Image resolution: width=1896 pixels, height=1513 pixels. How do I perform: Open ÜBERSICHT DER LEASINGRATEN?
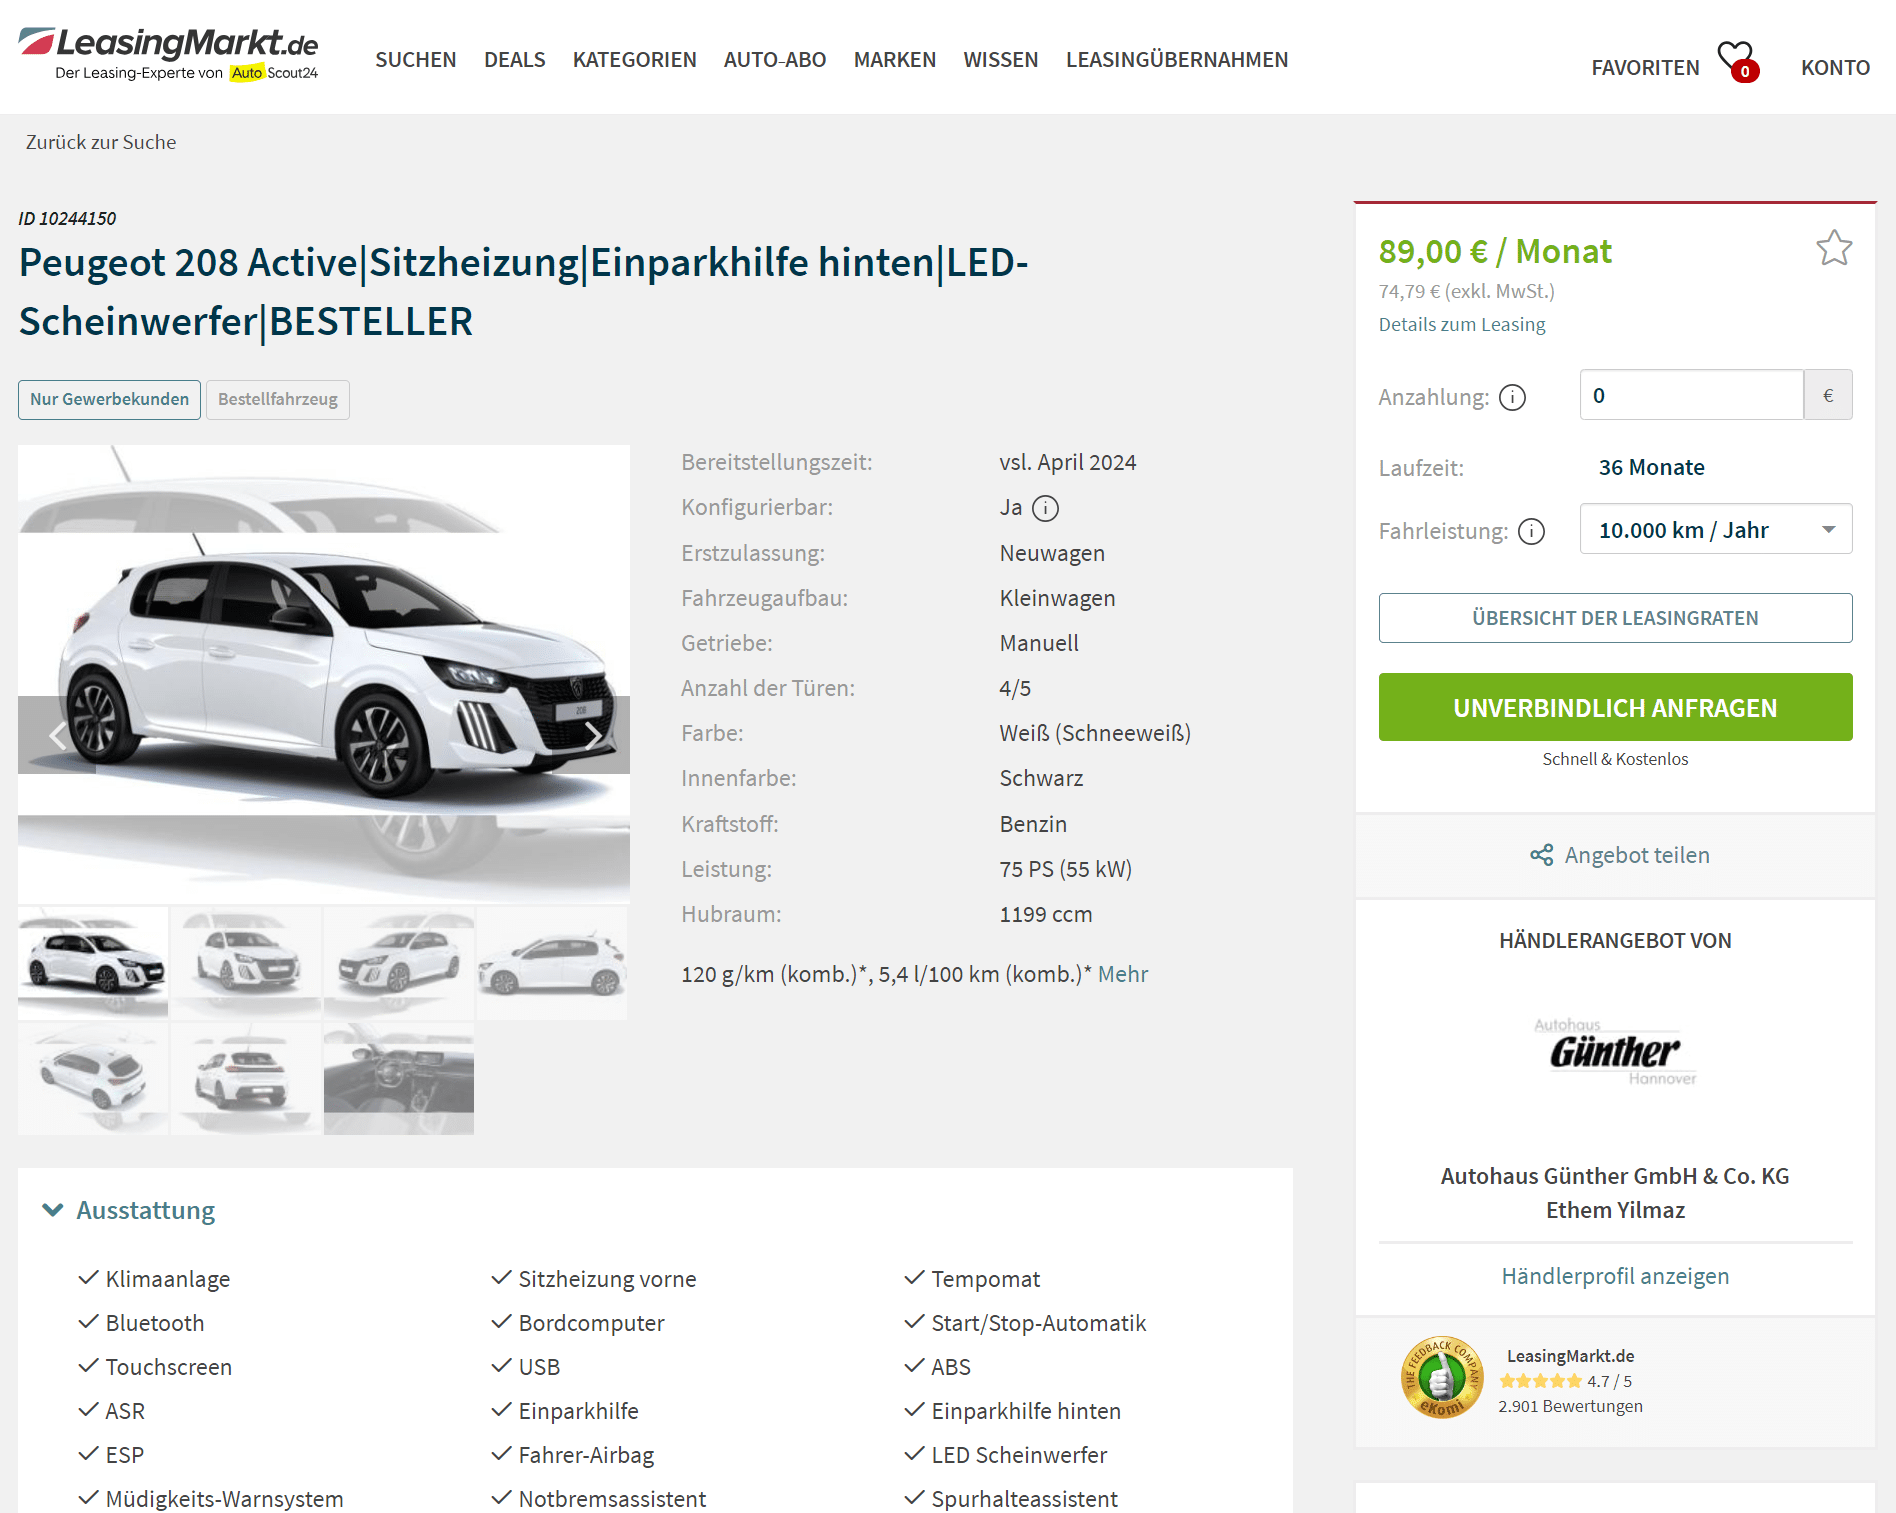tap(1615, 618)
